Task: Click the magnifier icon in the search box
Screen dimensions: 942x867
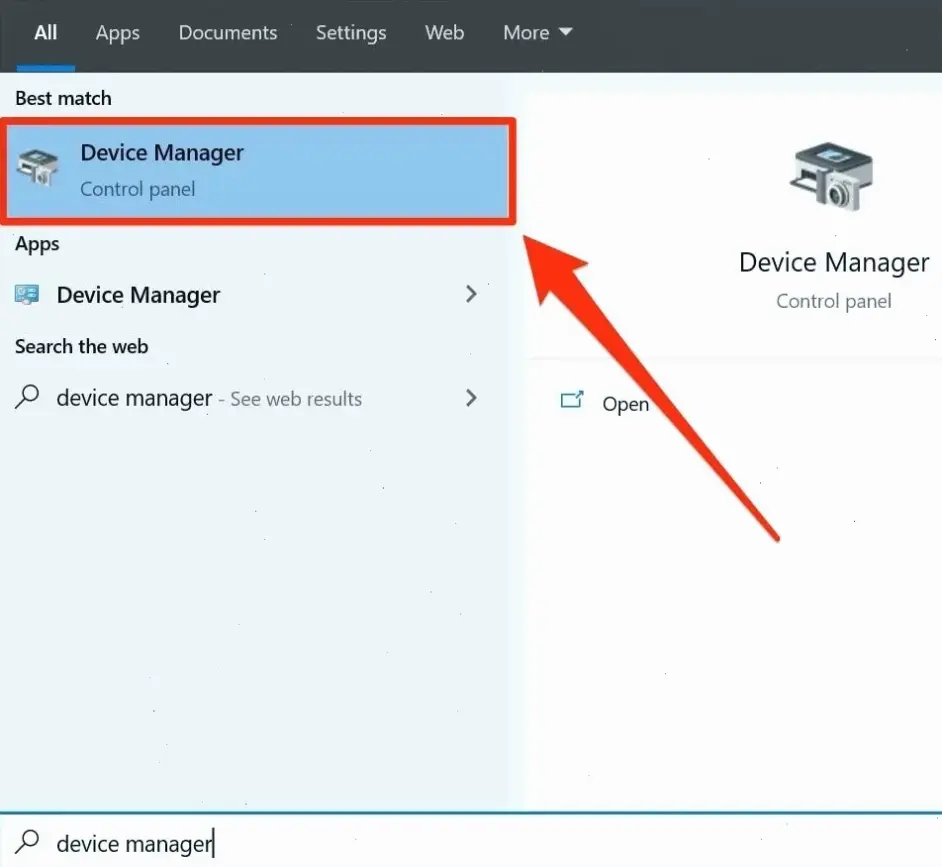Action: point(27,842)
